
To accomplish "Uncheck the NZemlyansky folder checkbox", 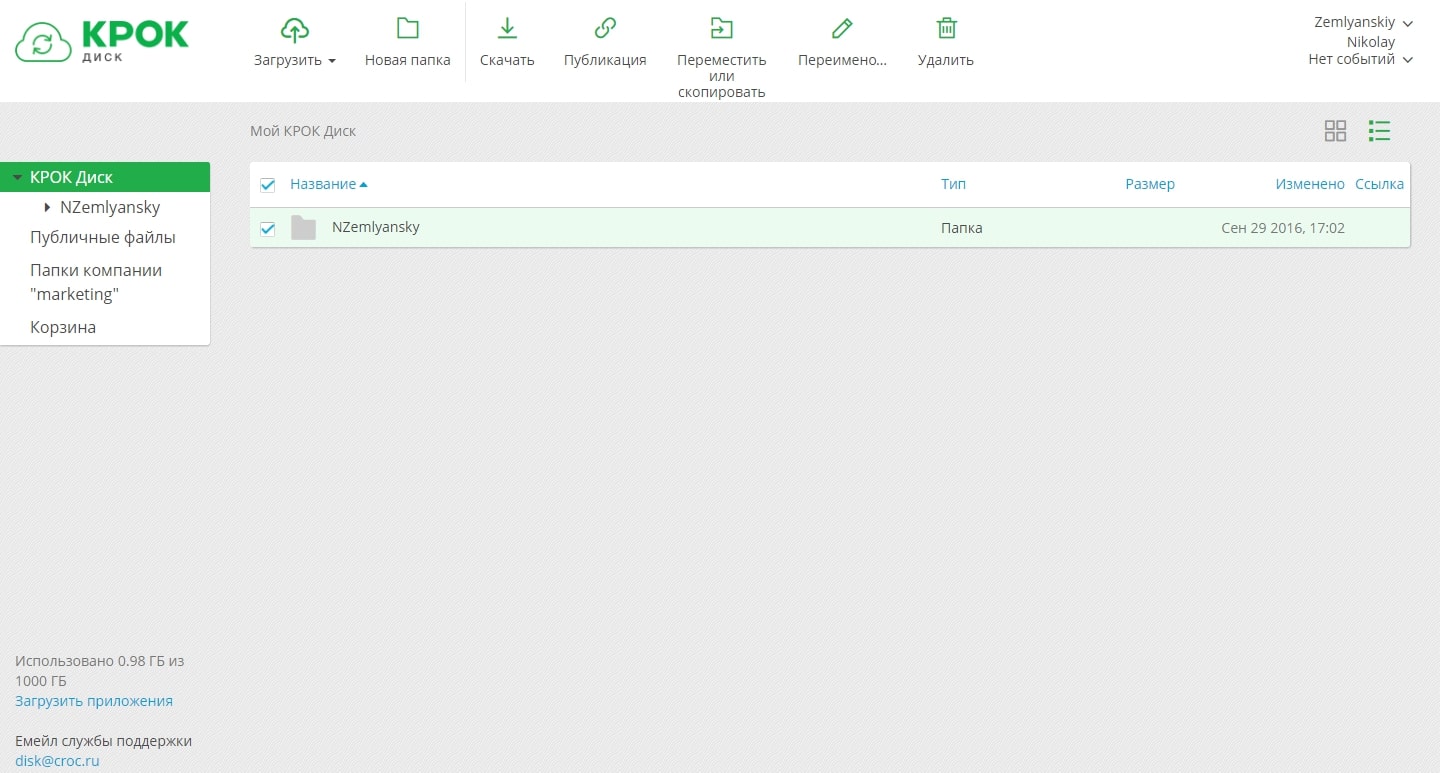I will pos(267,229).
